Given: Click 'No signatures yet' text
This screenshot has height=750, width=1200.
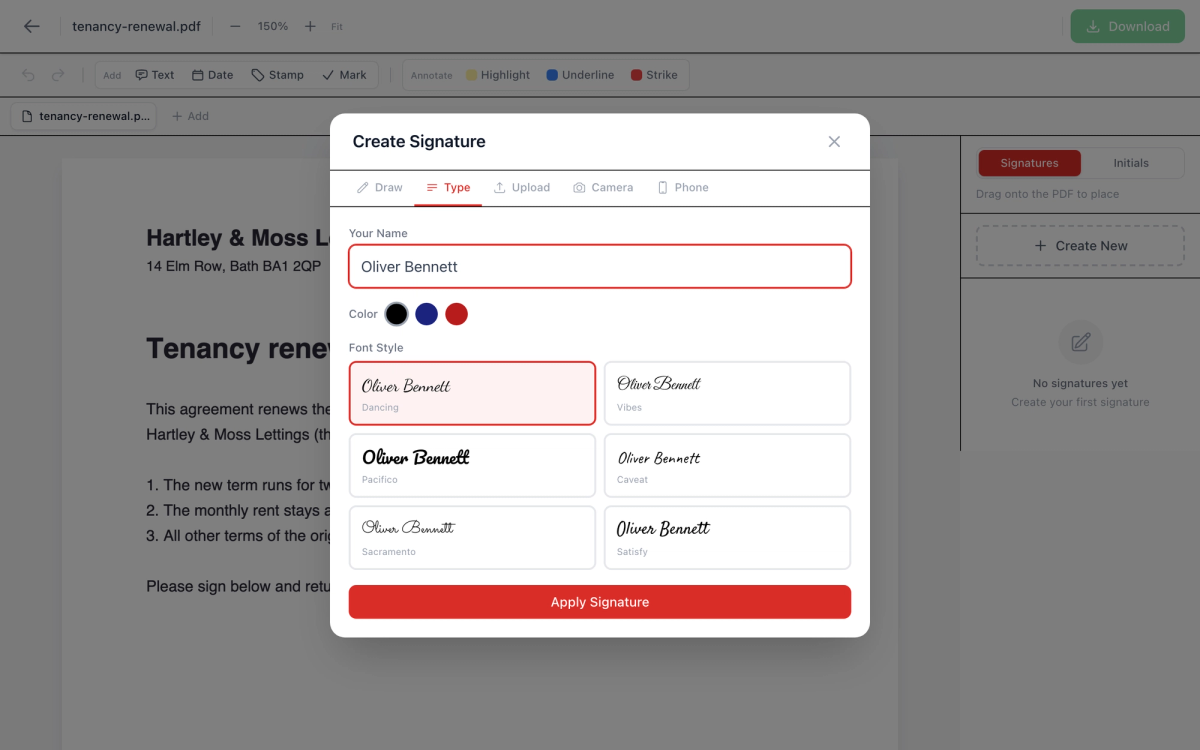Looking at the screenshot, I should pos(1080,383).
